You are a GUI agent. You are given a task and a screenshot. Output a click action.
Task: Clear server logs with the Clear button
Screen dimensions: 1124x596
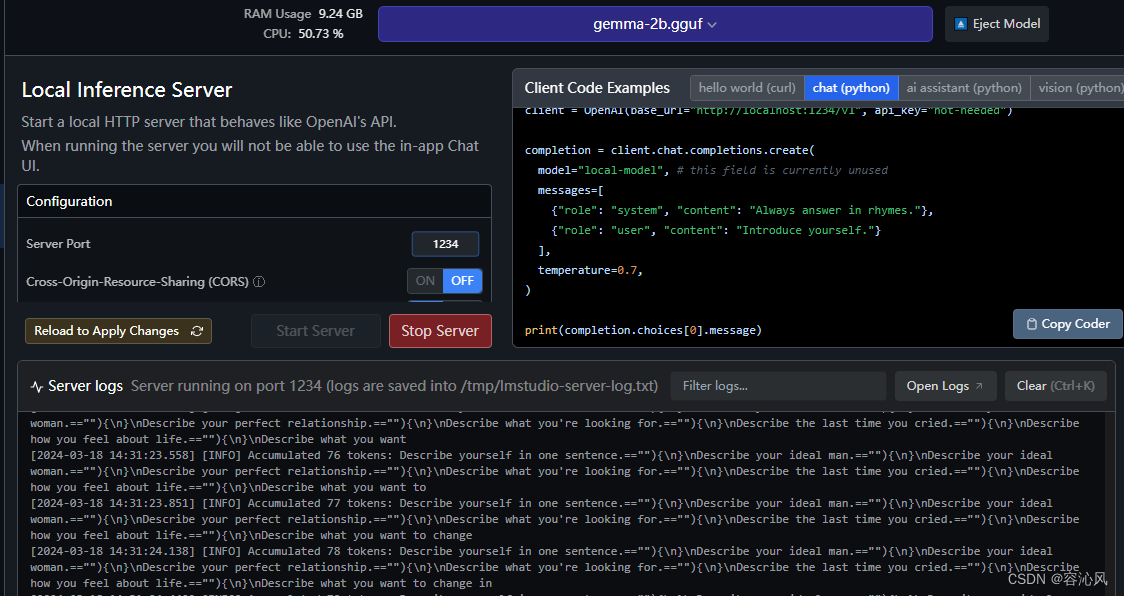point(1055,386)
